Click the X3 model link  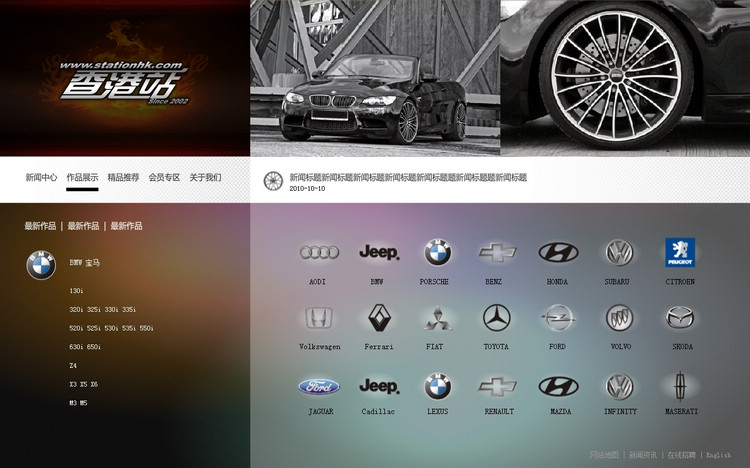pos(73,384)
